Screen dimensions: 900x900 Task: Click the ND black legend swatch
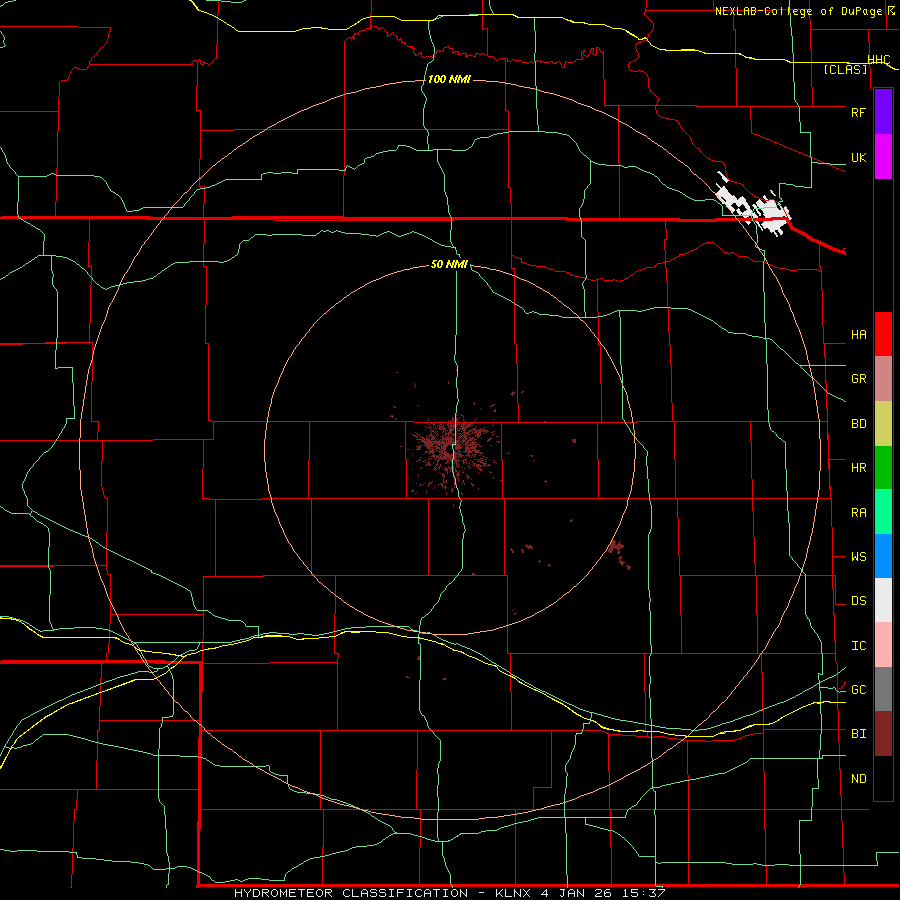883,778
